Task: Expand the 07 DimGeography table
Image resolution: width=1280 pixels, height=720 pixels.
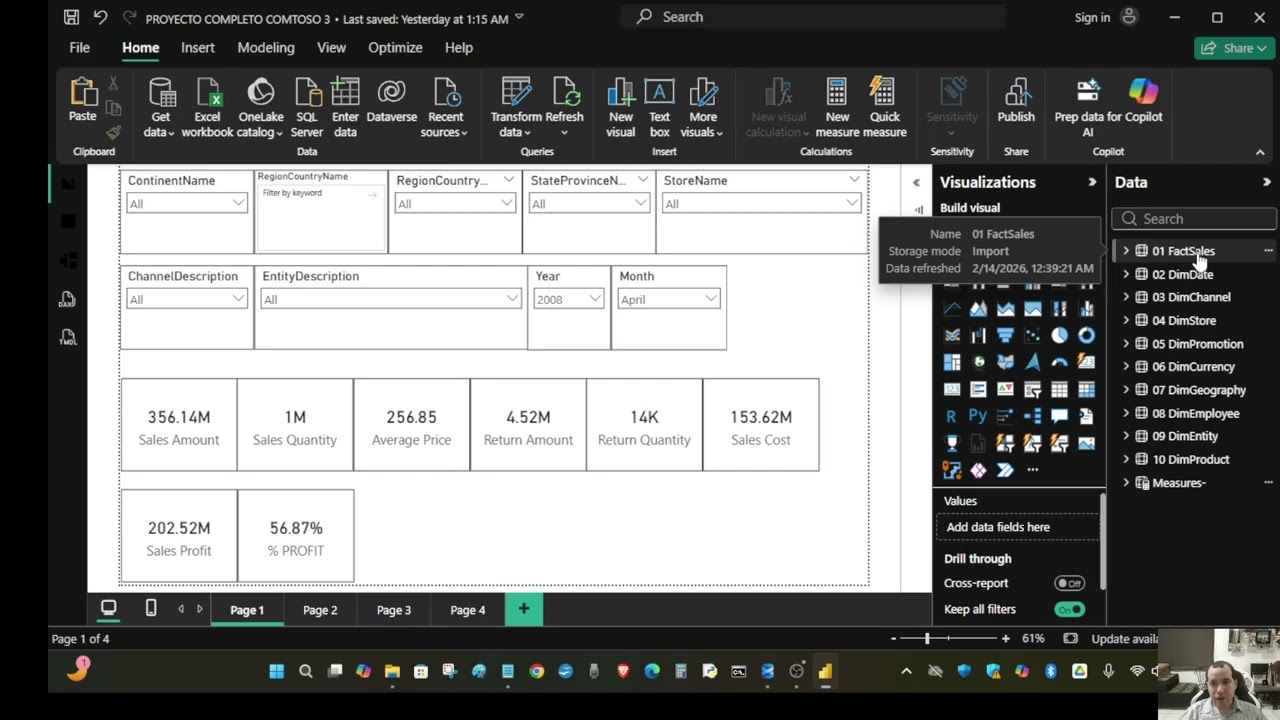Action: click(1126, 390)
